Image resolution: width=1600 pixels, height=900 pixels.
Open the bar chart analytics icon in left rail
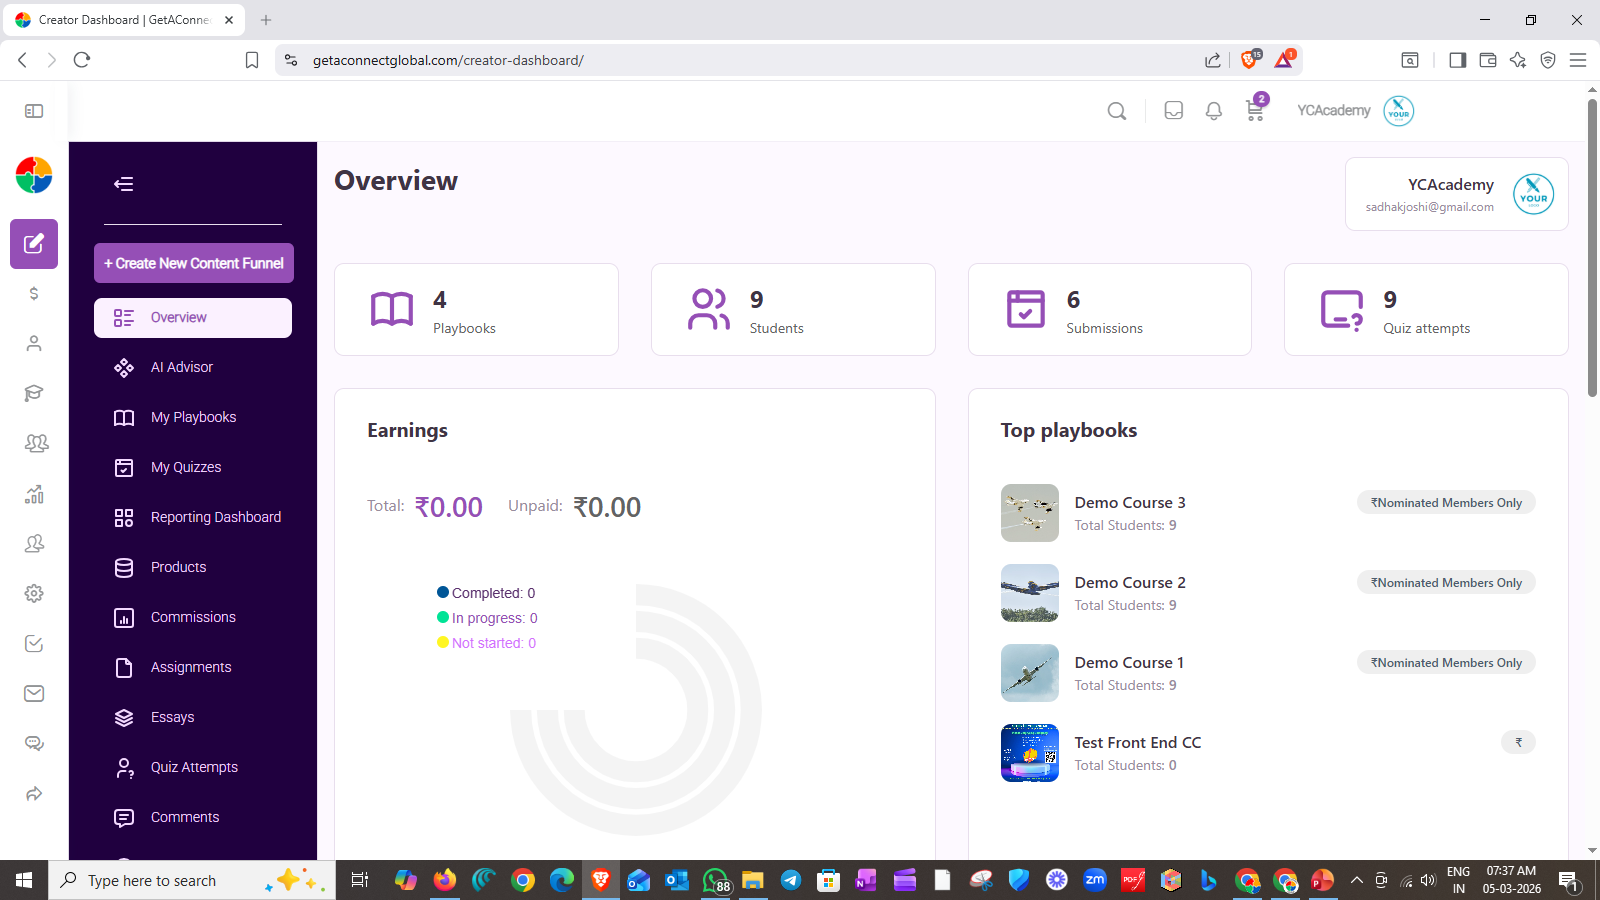pos(34,494)
